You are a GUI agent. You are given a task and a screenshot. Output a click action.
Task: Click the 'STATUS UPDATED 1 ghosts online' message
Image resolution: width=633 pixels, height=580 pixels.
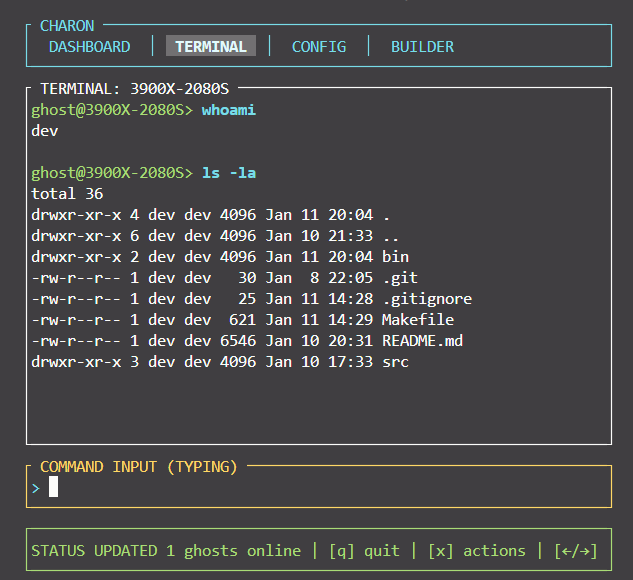pyautogui.click(x=166, y=551)
